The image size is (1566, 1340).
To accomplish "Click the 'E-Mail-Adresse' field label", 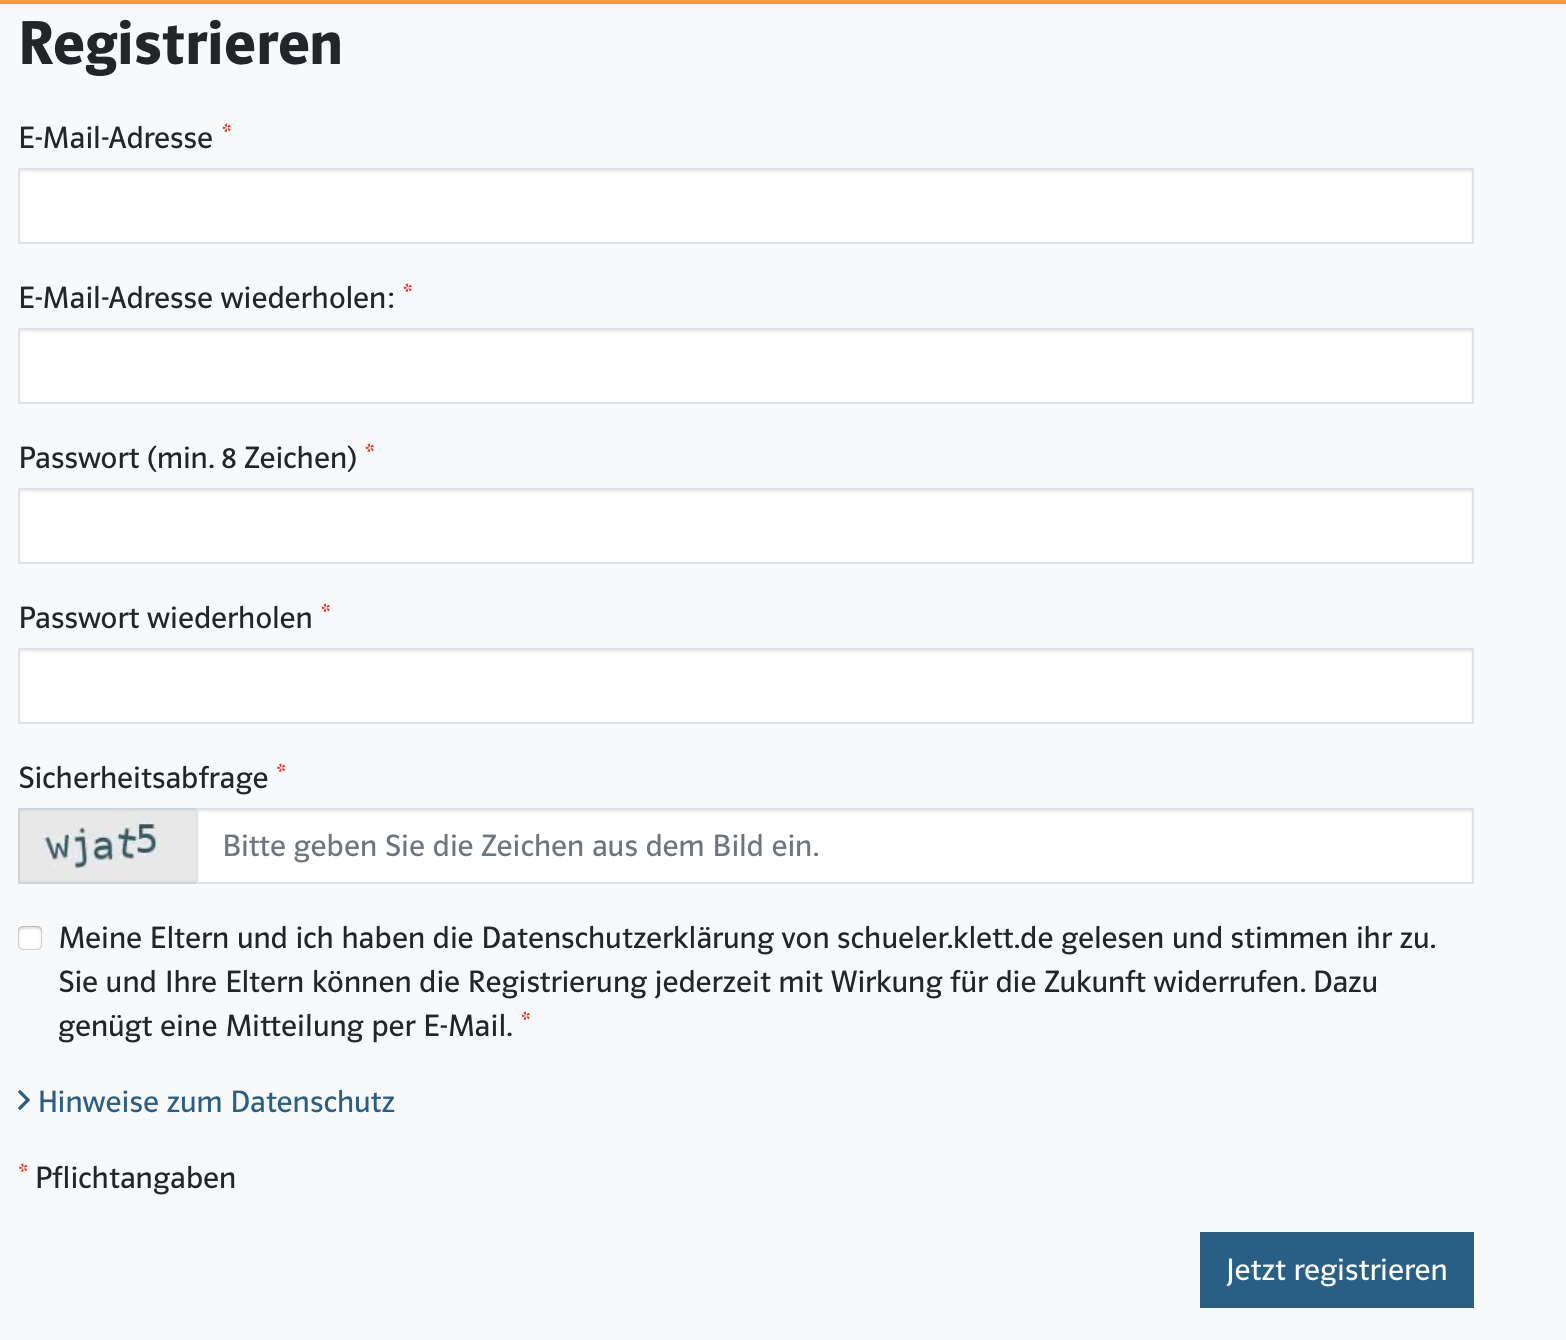I will click(116, 138).
